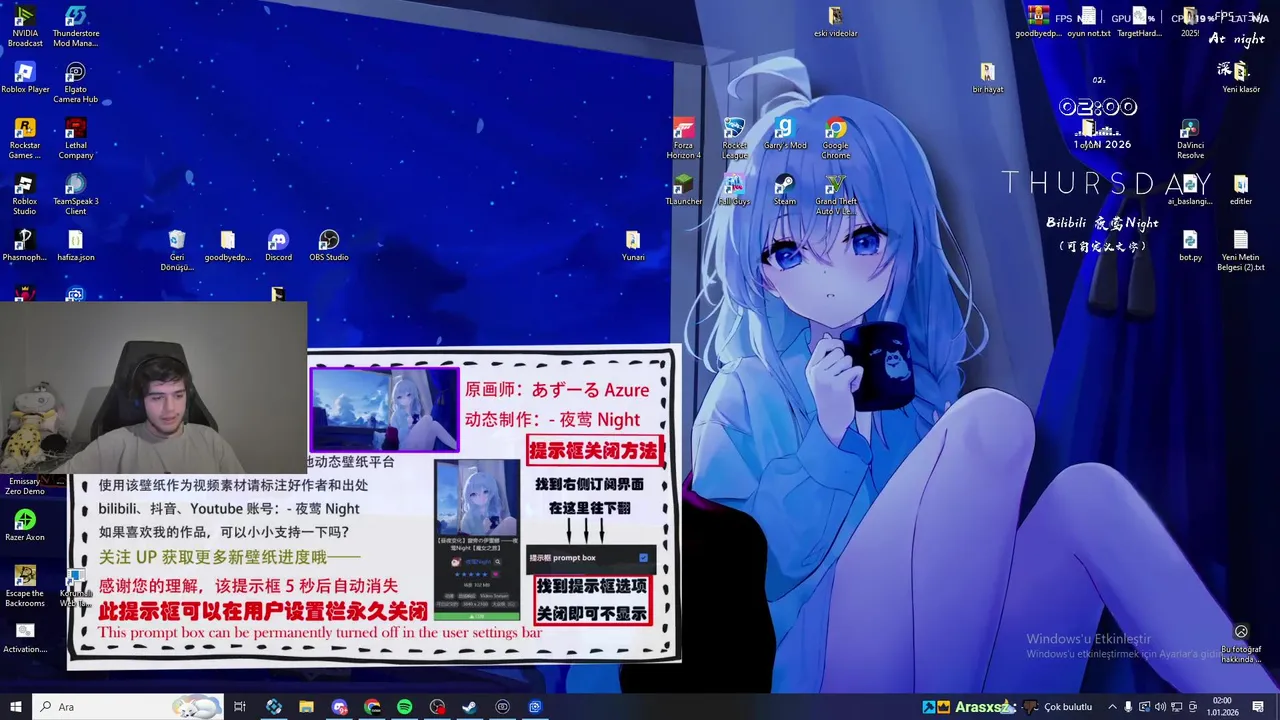Select TeamSpeak 3 Client desktop shortcut
This screenshot has width=1280, height=720.
click(x=76, y=194)
